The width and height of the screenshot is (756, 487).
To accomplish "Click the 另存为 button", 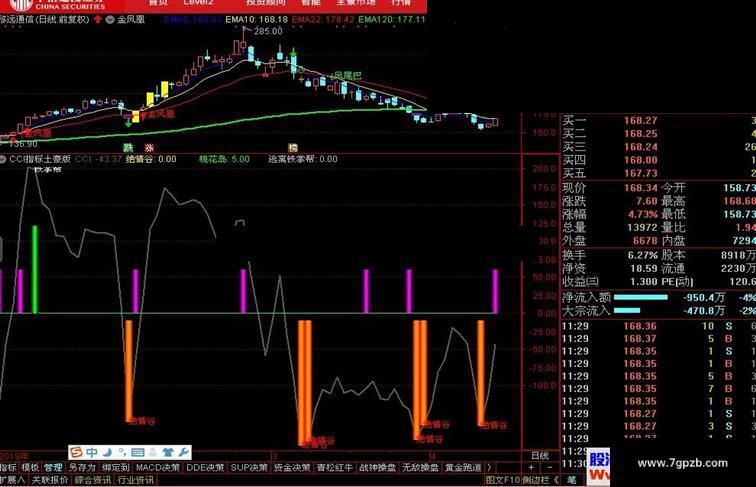I will (82, 467).
